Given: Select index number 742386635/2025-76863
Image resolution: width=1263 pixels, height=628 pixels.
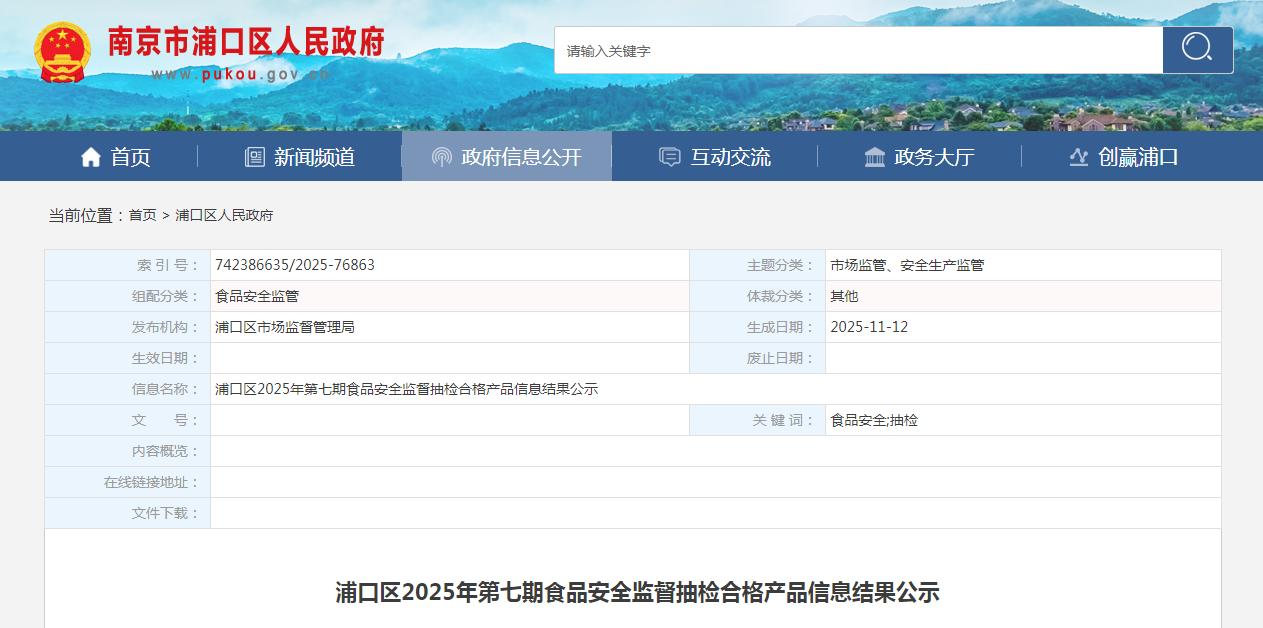Looking at the screenshot, I should tap(295, 265).
